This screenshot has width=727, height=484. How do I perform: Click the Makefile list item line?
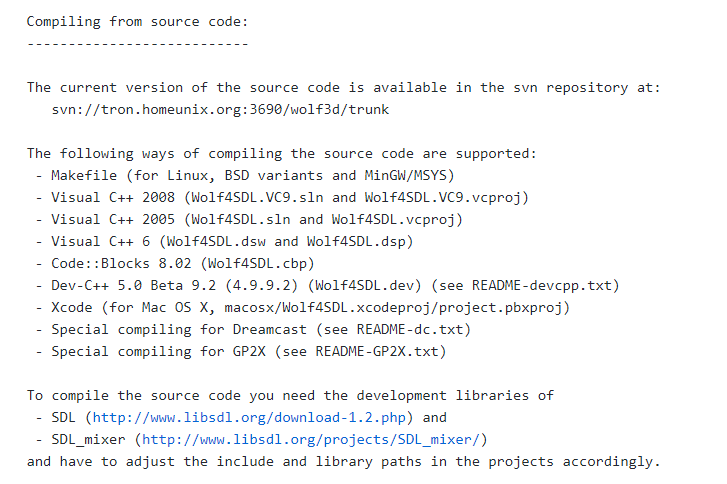[x=245, y=176]
